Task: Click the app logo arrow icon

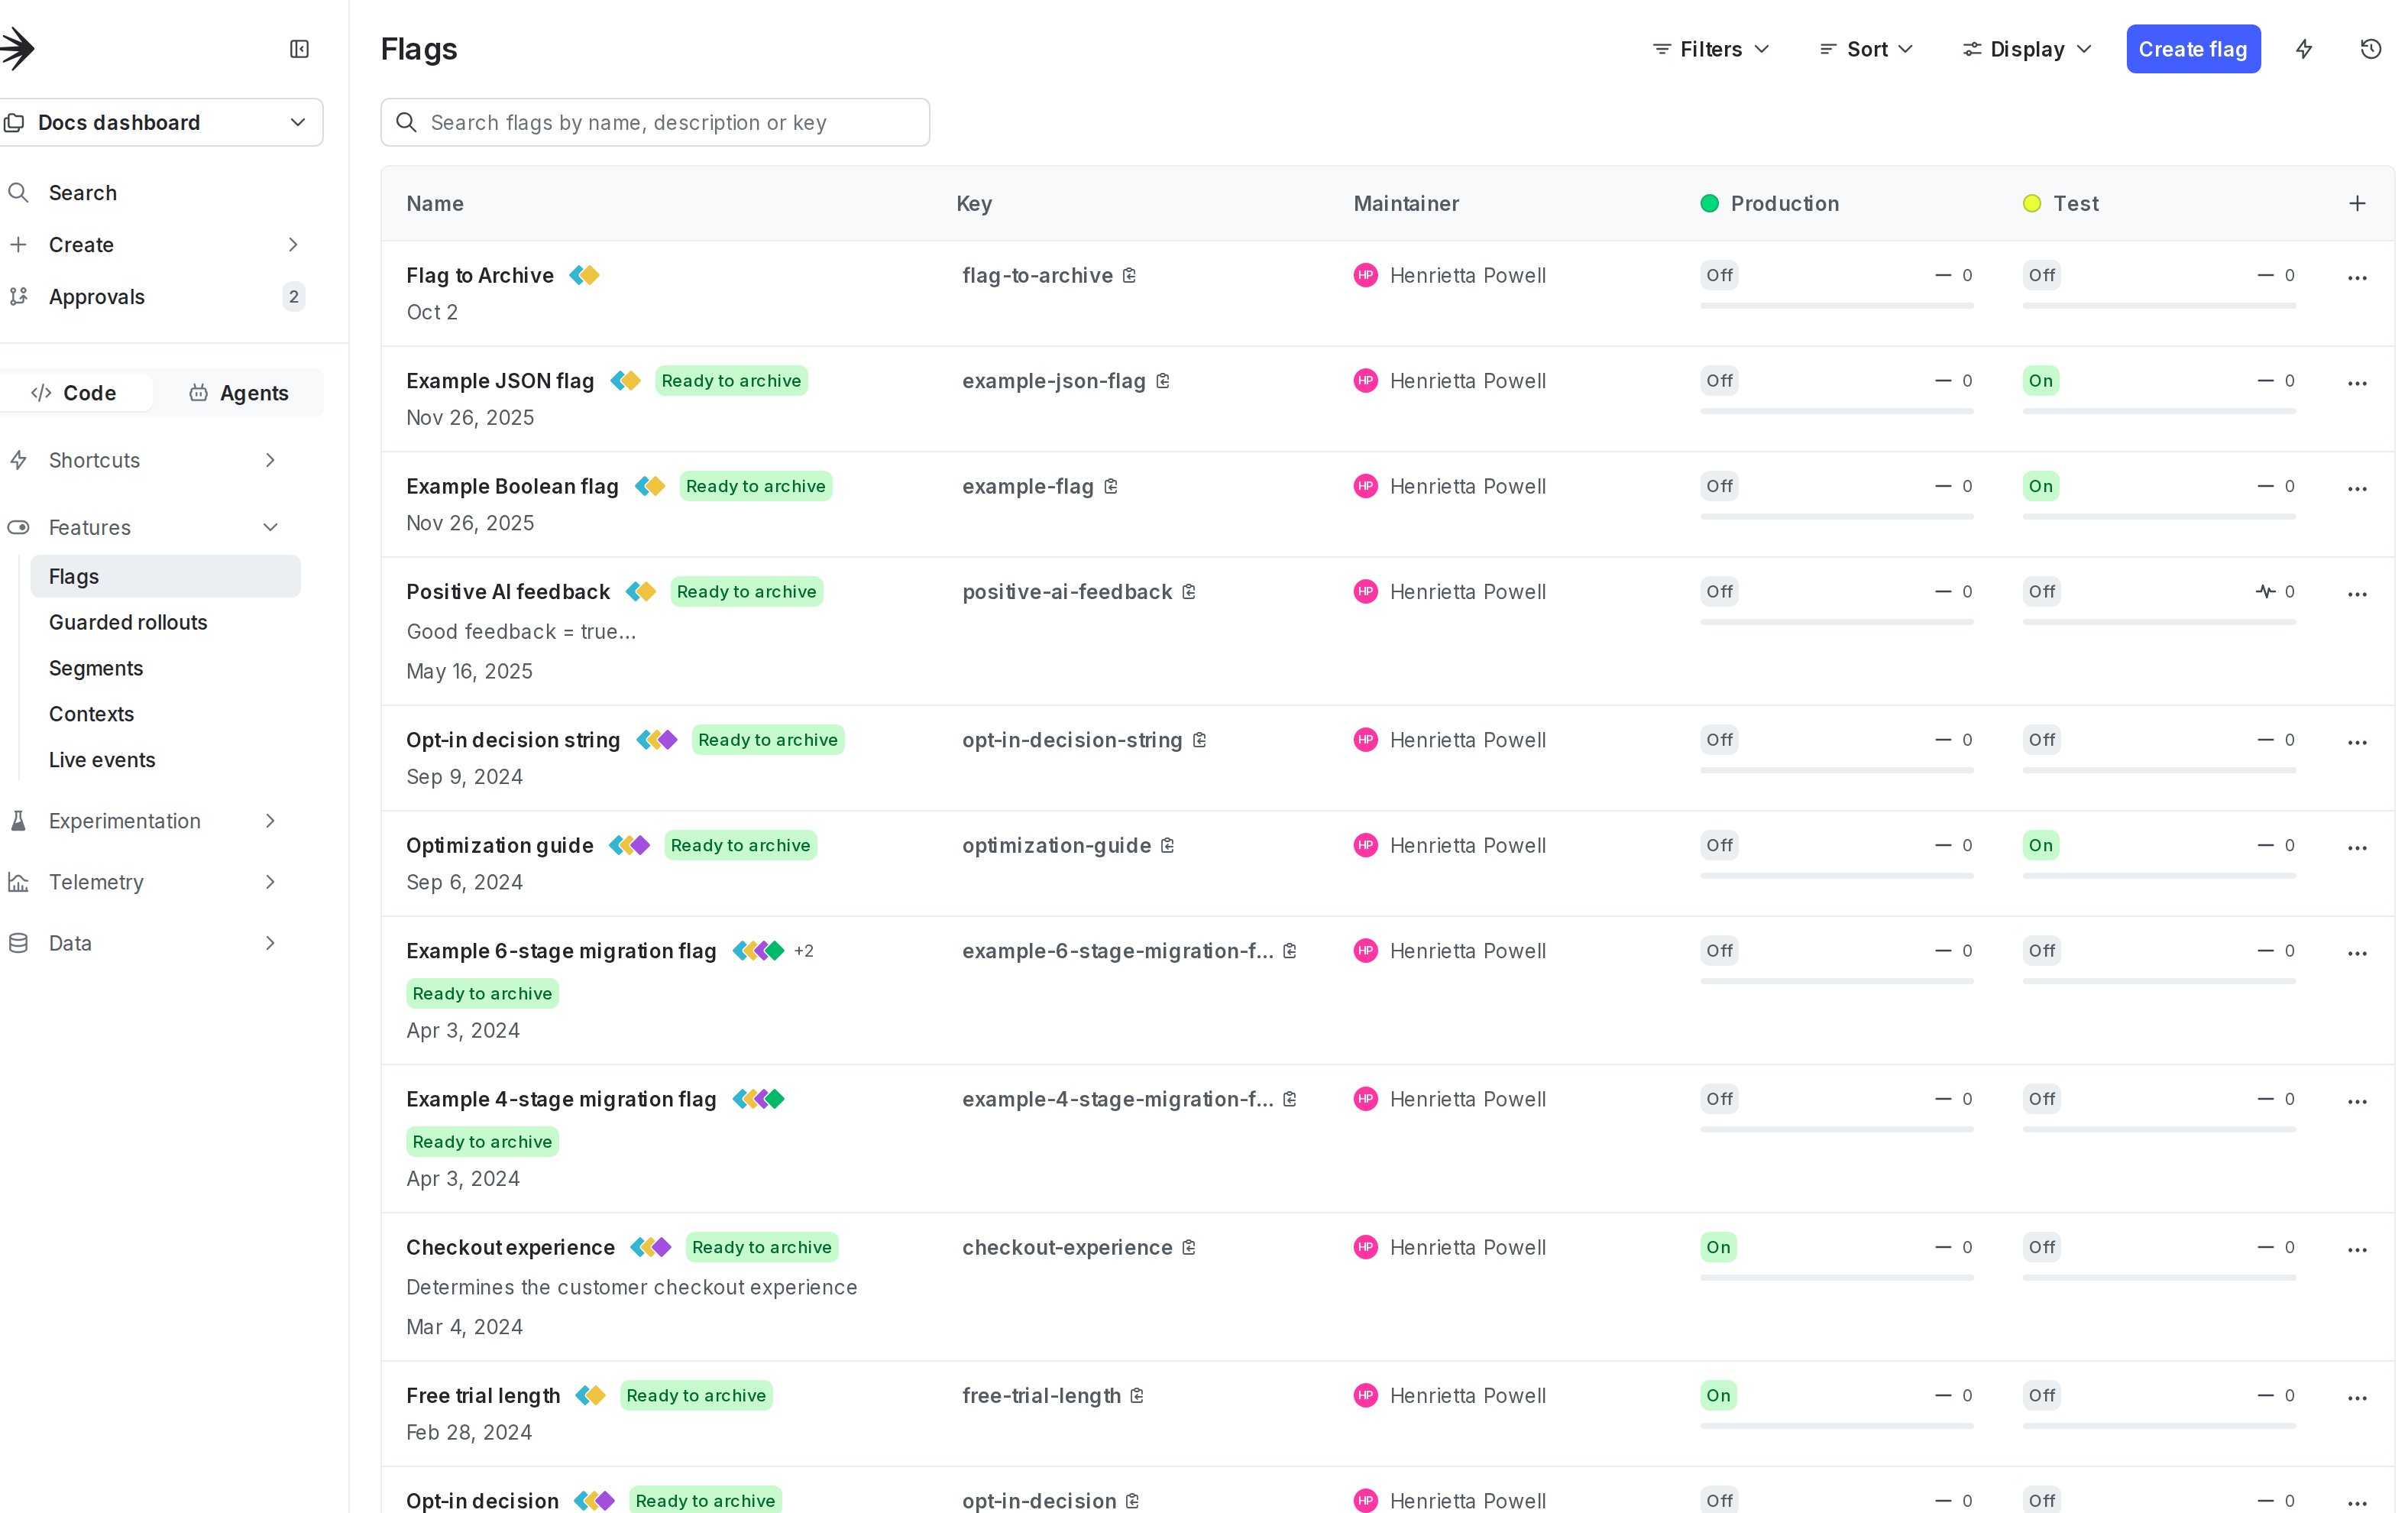Action: tap(17, 48)
